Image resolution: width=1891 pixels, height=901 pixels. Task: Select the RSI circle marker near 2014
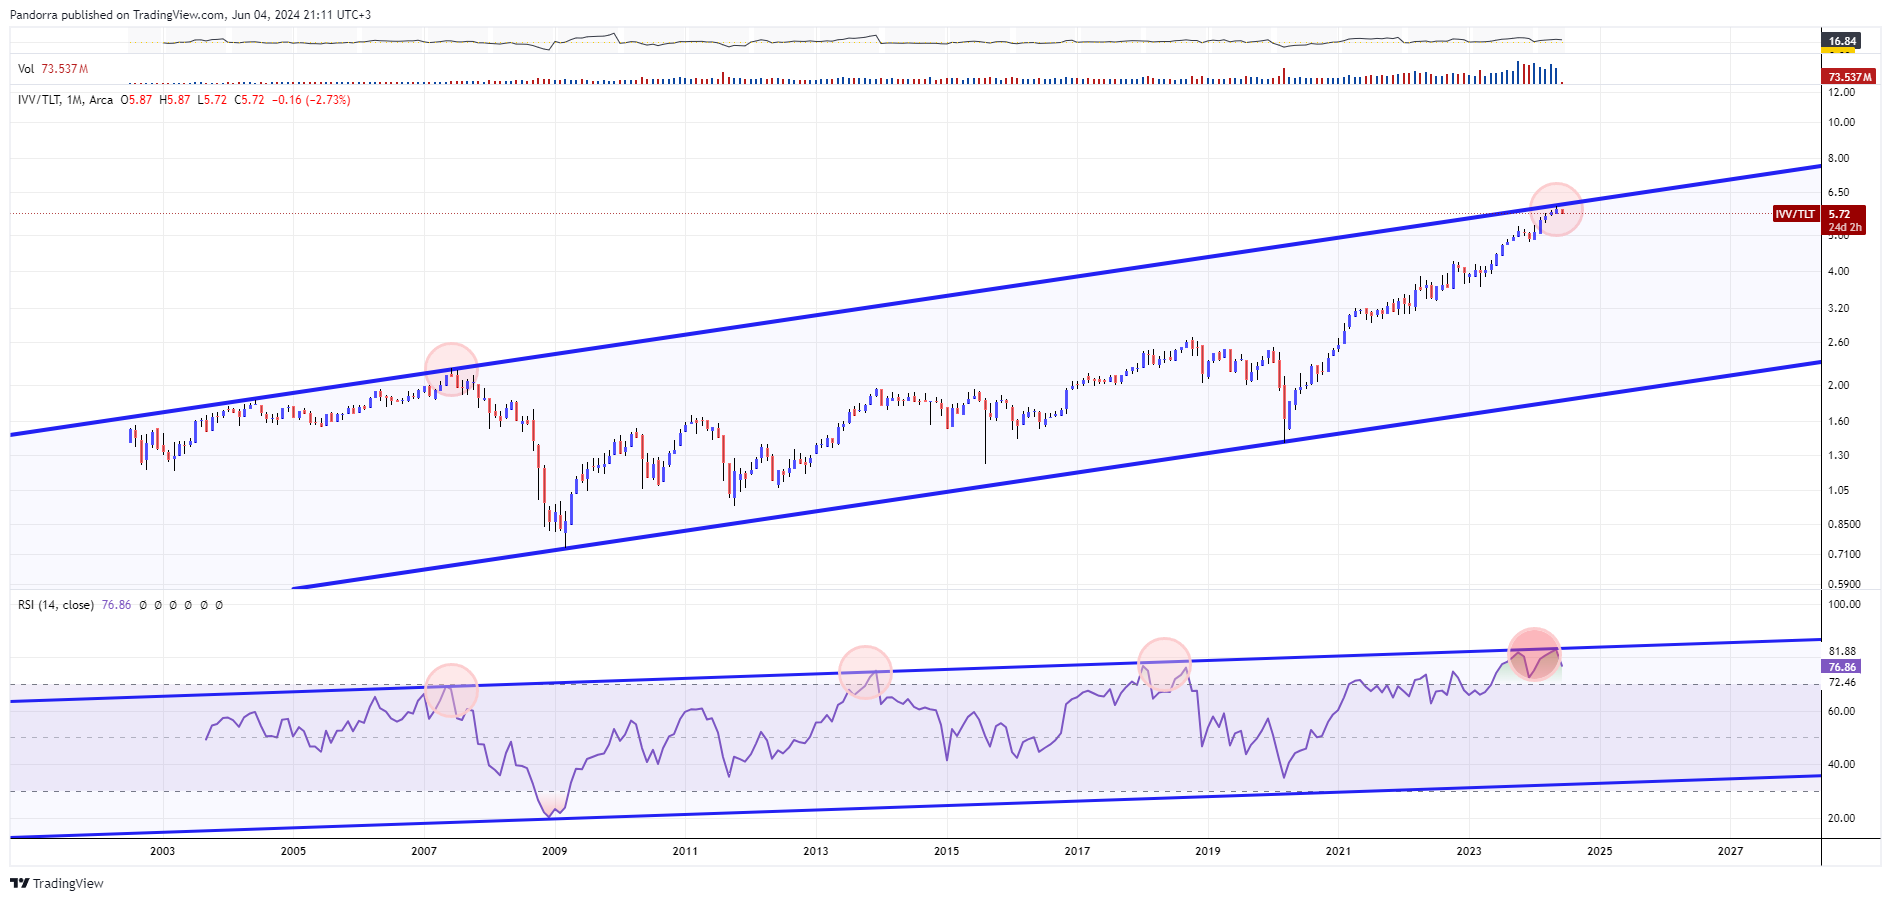865,672
